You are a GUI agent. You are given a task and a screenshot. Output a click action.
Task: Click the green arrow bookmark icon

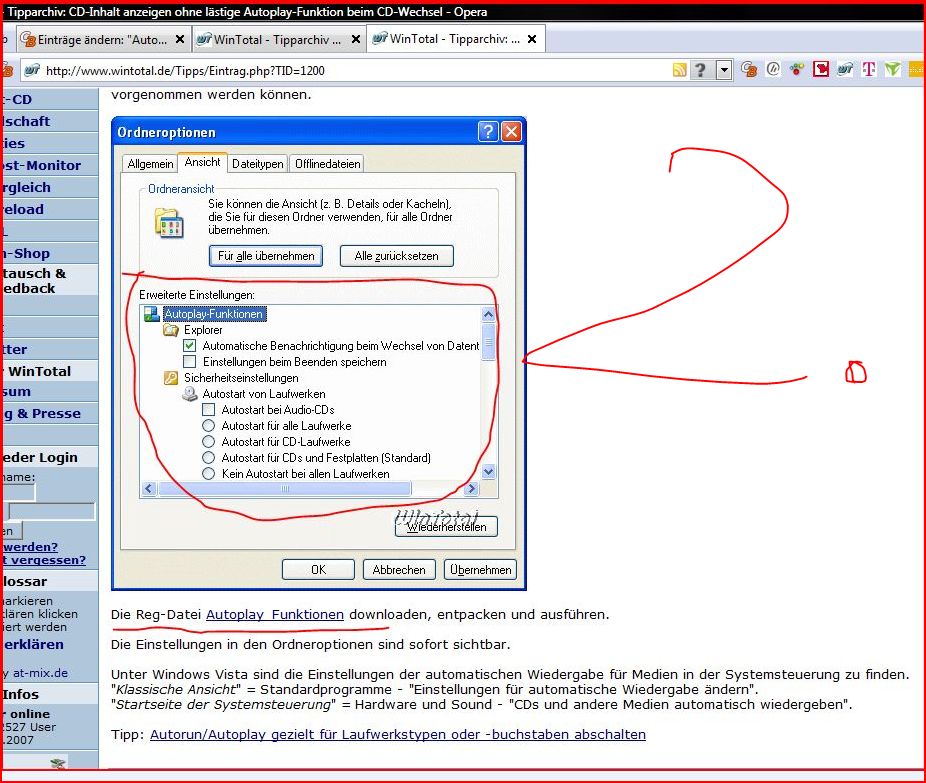coord(892,70)
